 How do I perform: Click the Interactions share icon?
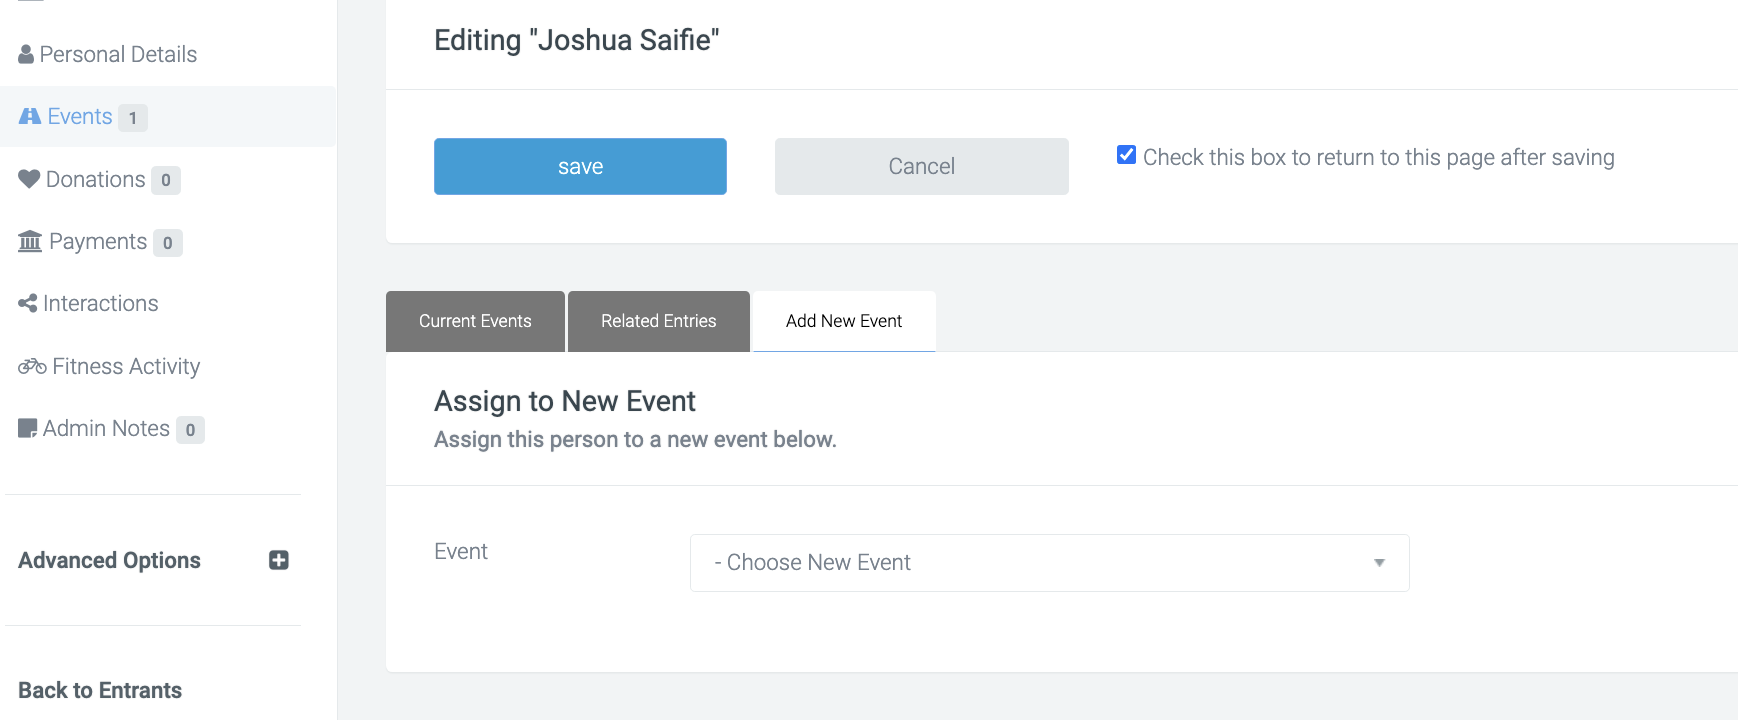click(28, 303)
